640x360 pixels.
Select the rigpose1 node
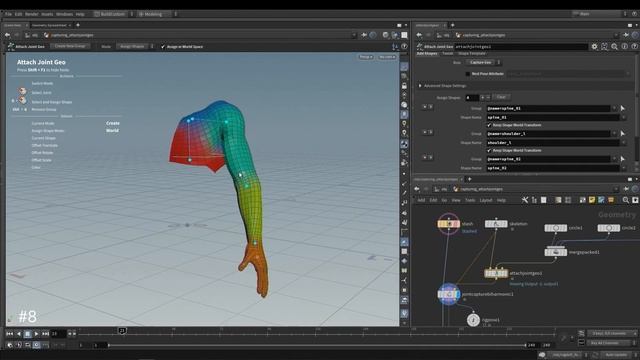pos(473,320)
